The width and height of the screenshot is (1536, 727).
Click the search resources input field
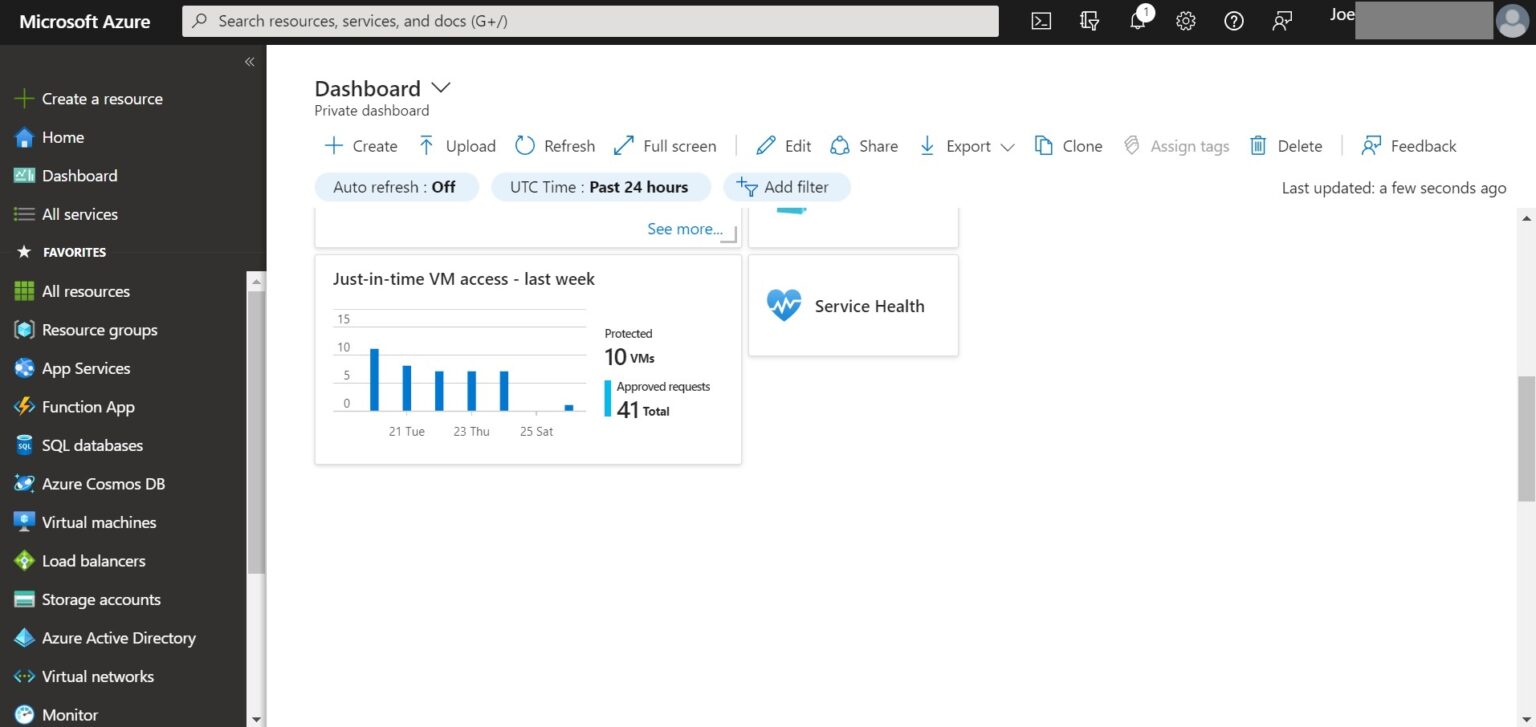(590, 20)
